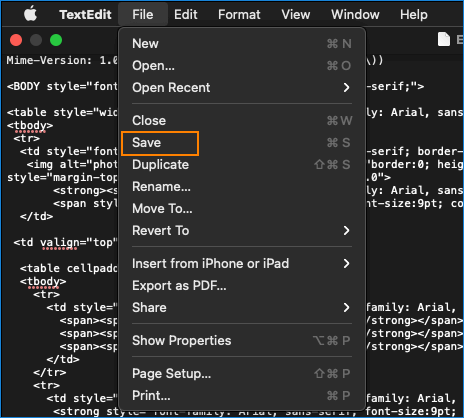Choose Print… in the File menu

point(242,396)
